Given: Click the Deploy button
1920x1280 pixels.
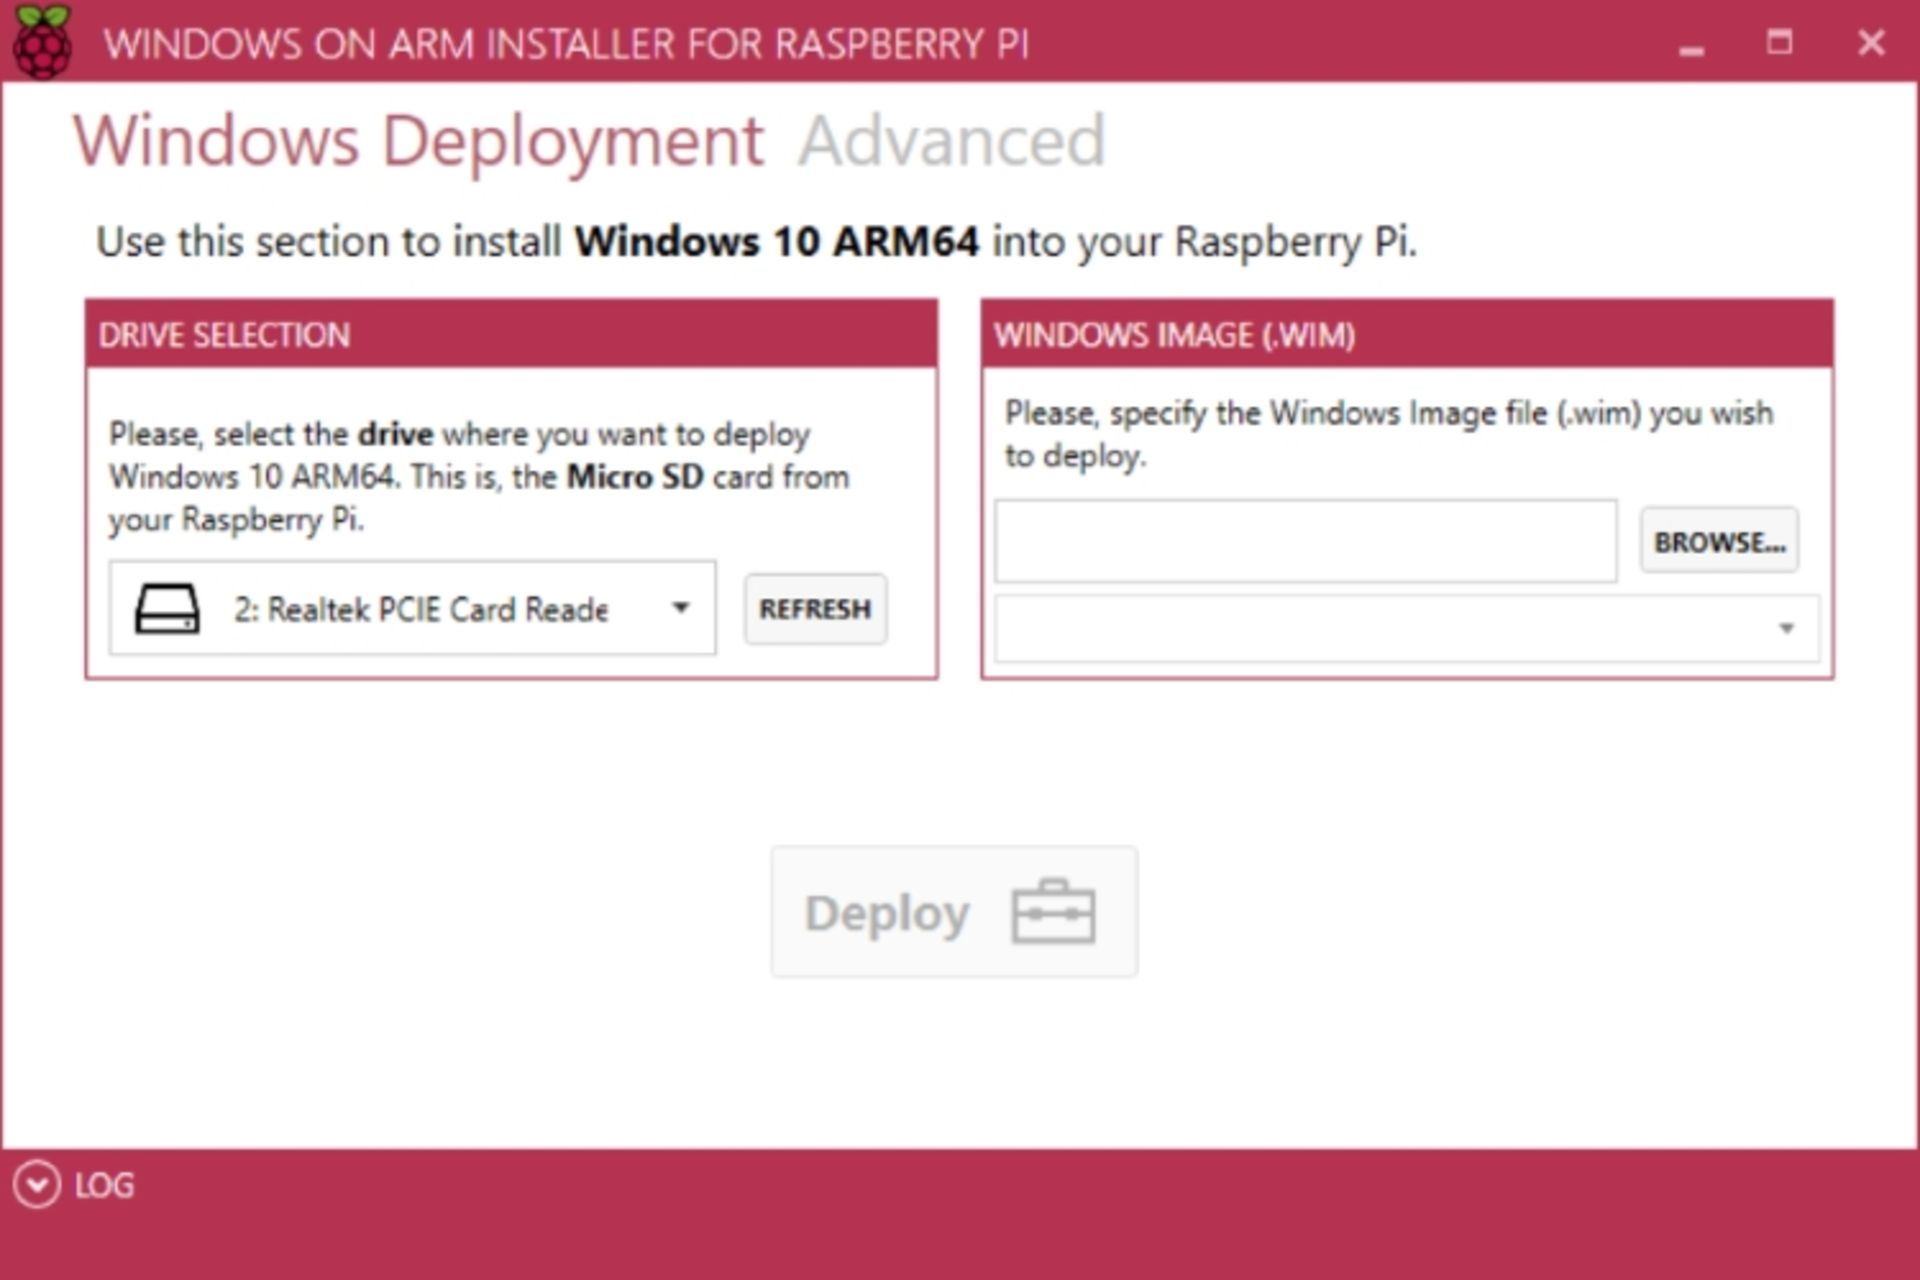Looking at the screenshot, I should [954, 912].
